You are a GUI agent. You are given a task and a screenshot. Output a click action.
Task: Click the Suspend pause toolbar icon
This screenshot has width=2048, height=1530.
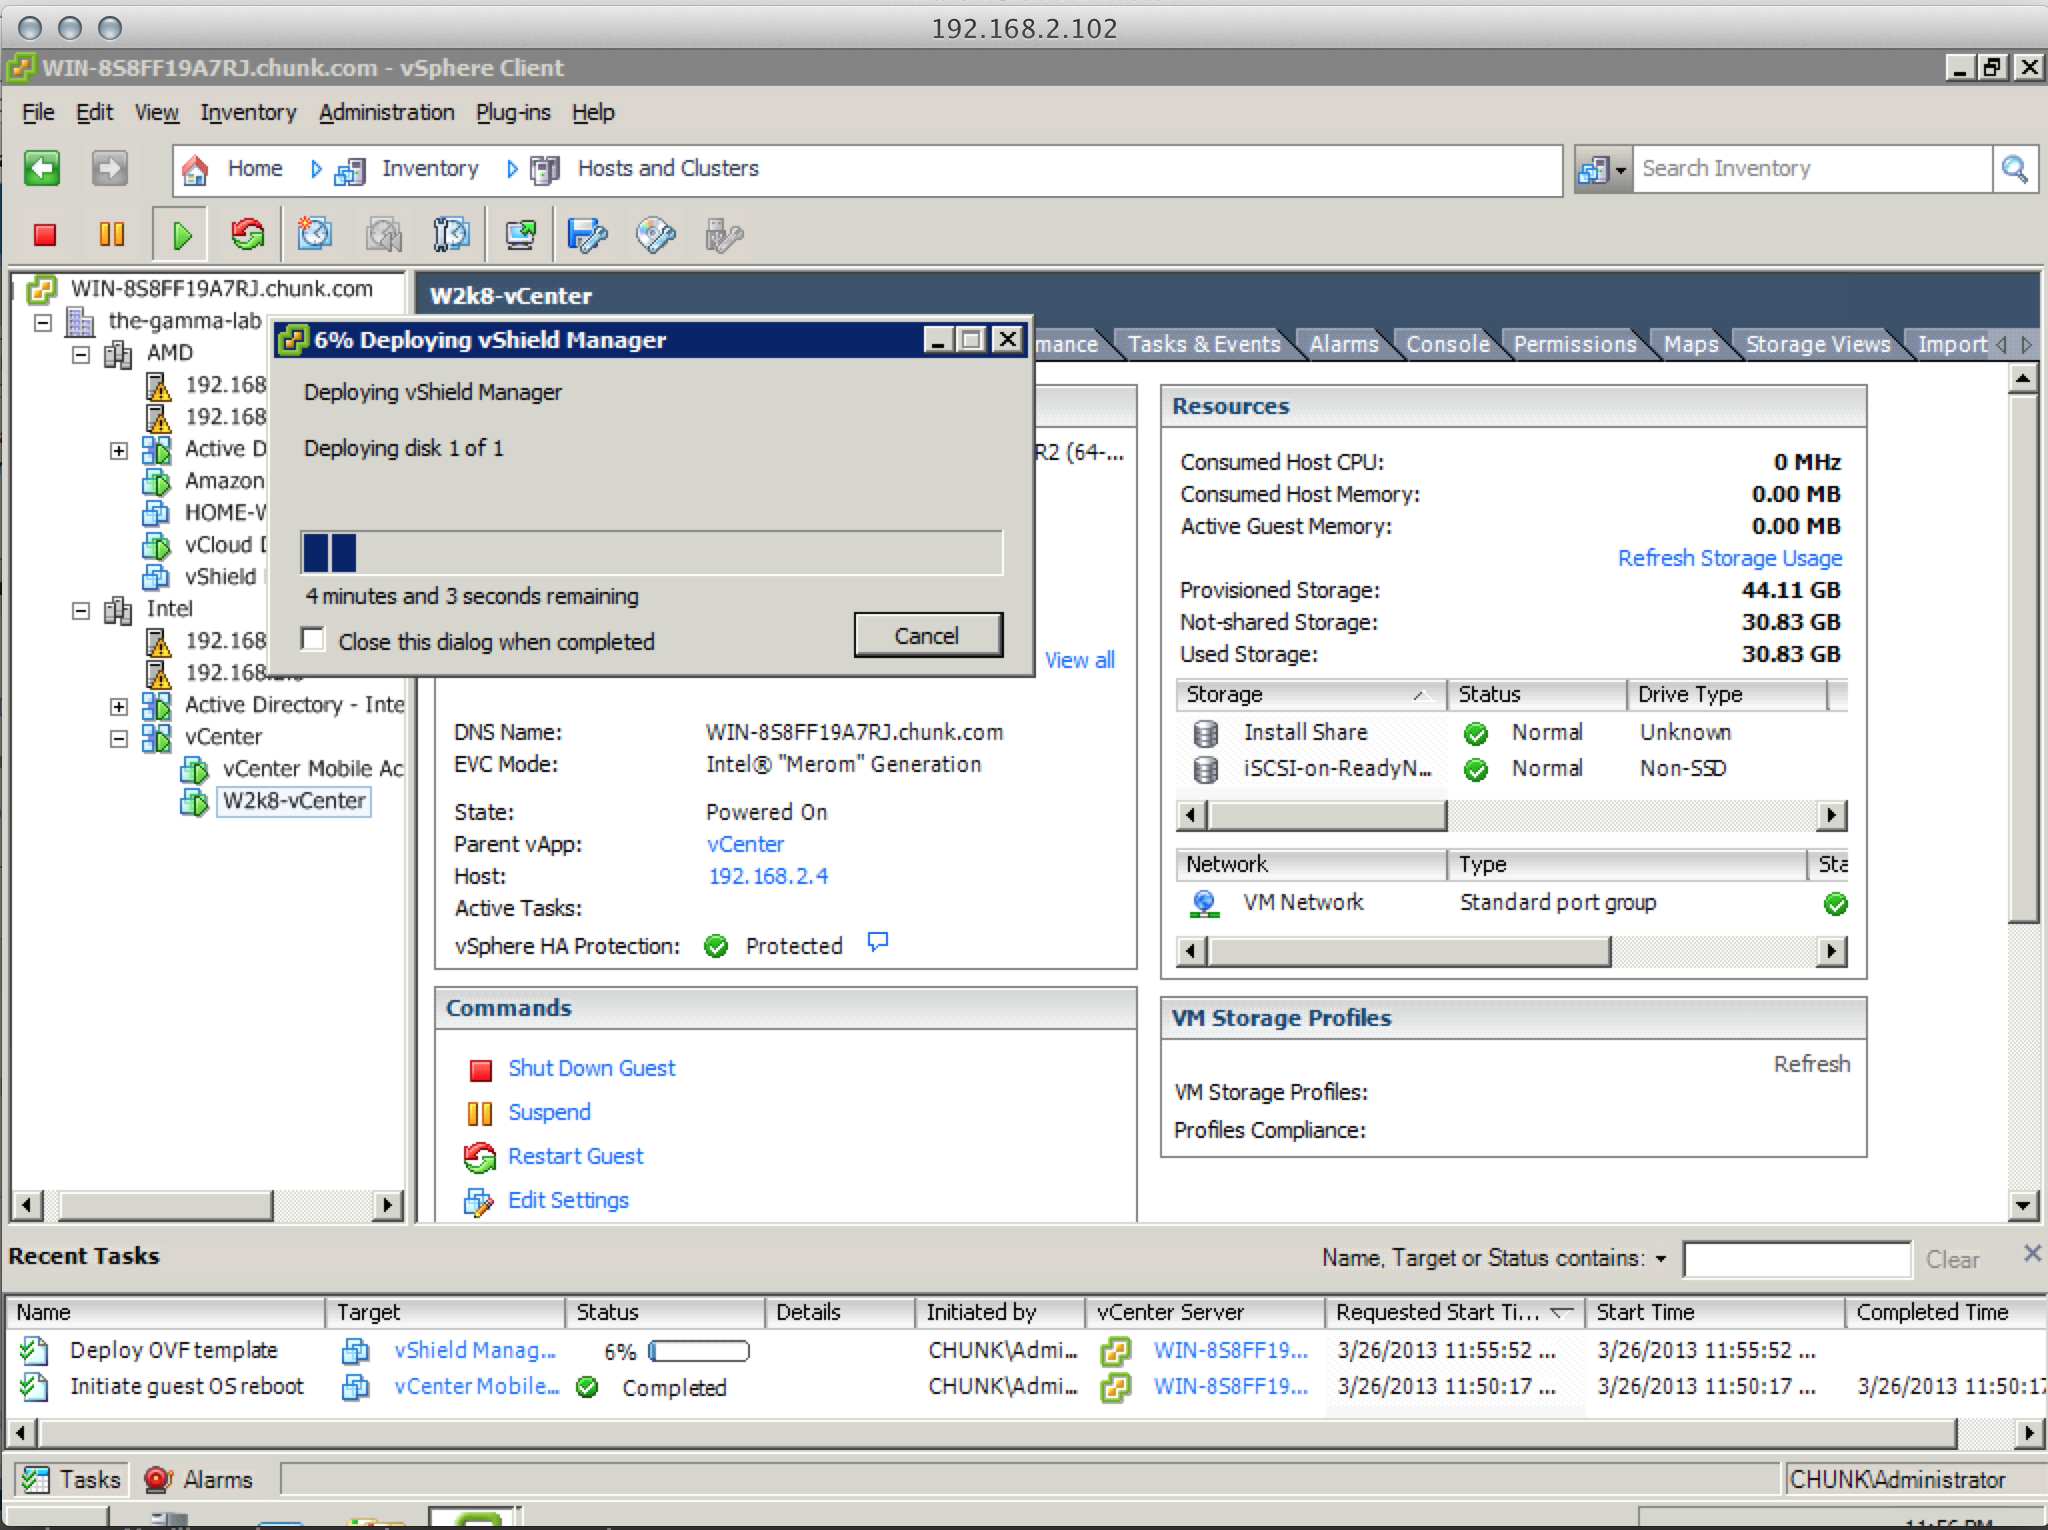112,235
